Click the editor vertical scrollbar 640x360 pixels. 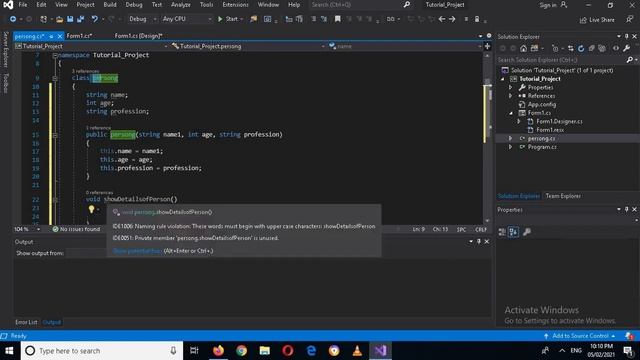click(x=487, y=137)
